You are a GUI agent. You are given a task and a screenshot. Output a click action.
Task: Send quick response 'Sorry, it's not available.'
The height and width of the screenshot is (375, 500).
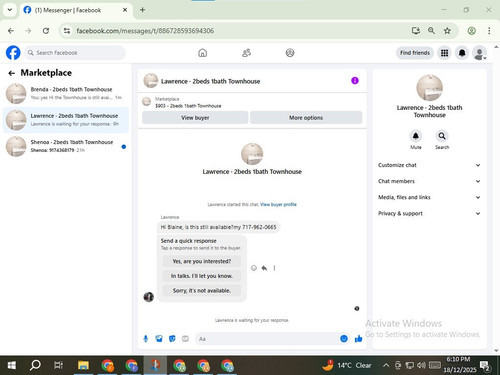coord(202,291)
